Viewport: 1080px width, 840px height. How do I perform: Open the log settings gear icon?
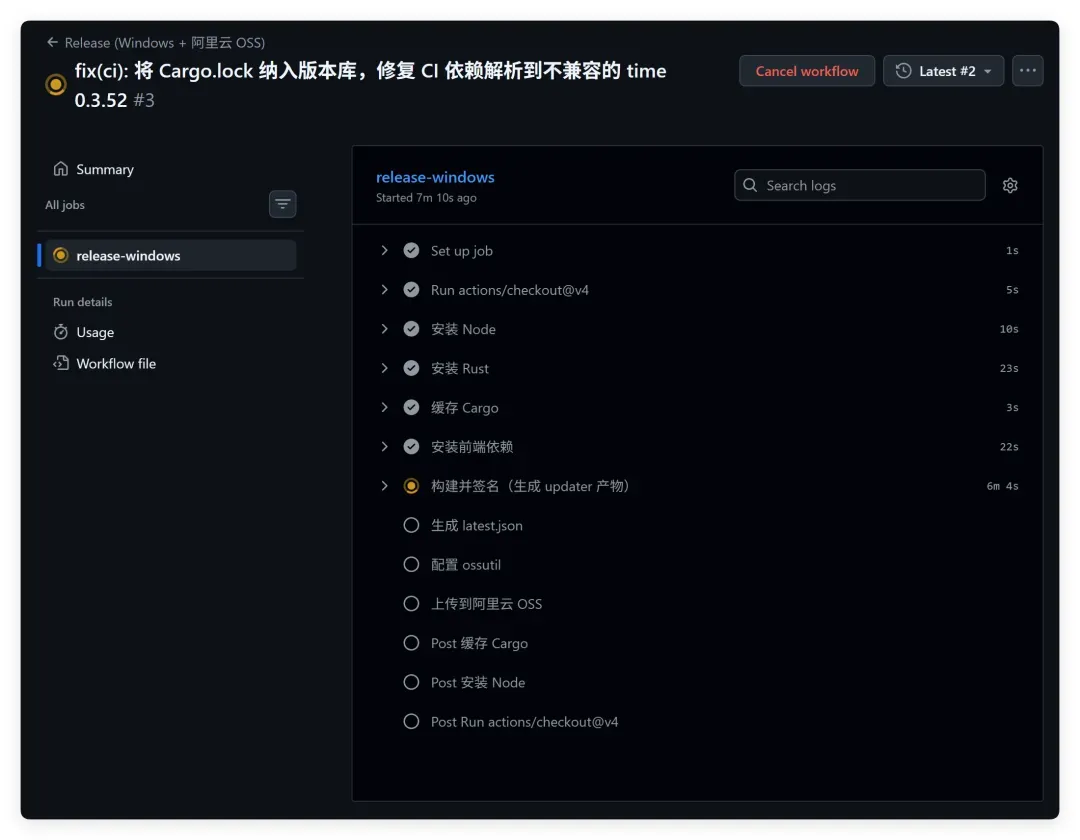[1009, 185]
